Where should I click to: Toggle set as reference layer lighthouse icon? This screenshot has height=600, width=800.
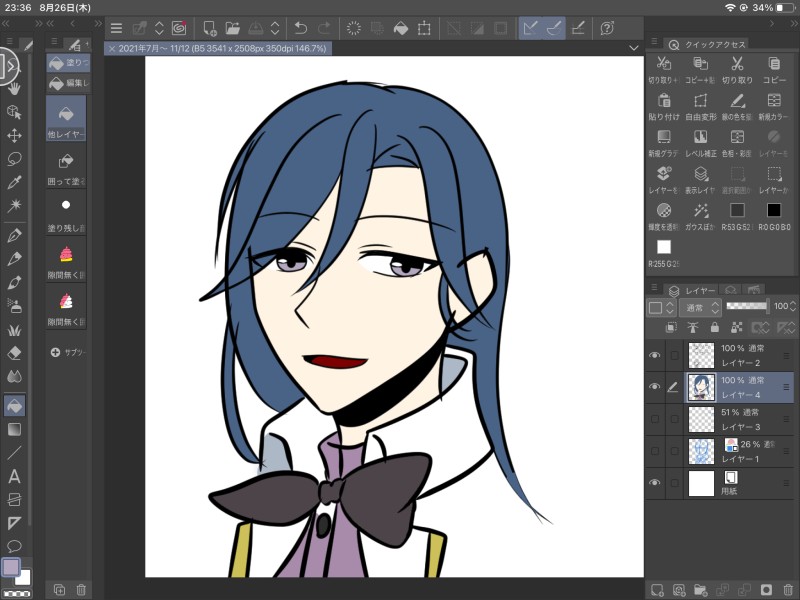[693, 327]
